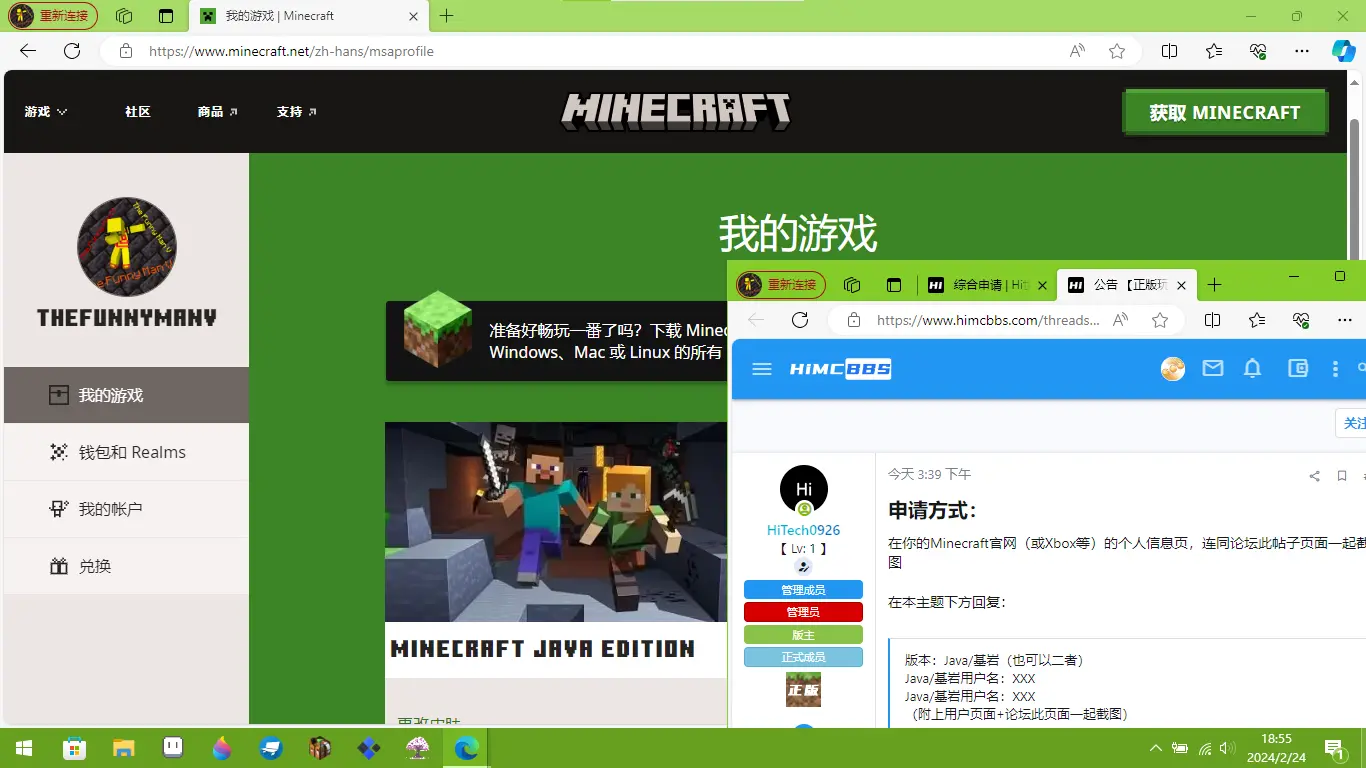Bookmark the HiTech0926 forum post
1366x768 pixels.
click(1342, 476)
